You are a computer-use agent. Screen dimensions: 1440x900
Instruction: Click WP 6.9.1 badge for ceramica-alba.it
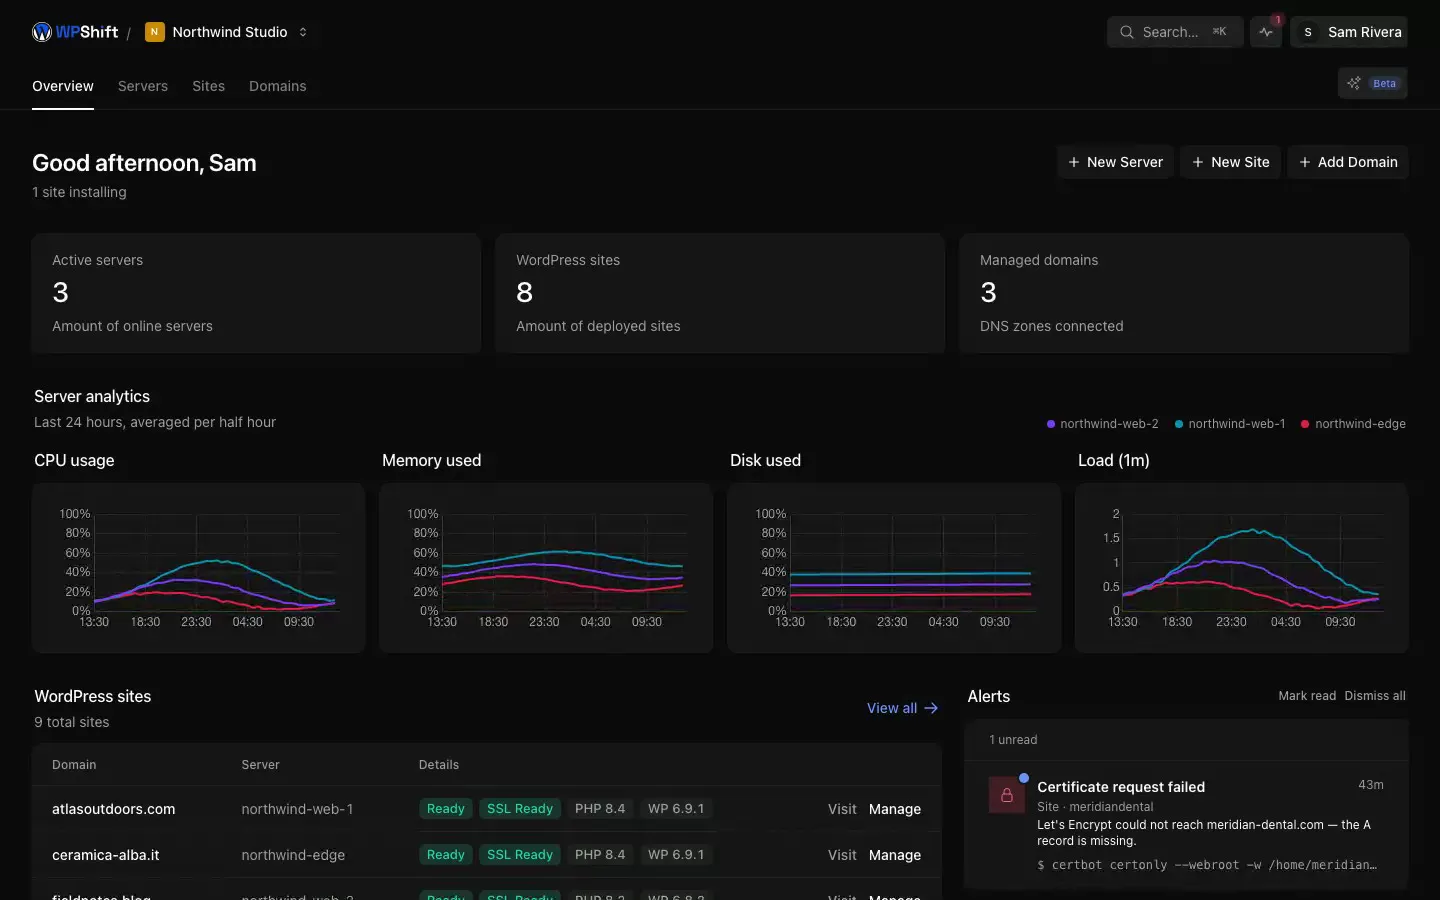tap(676, 855)
